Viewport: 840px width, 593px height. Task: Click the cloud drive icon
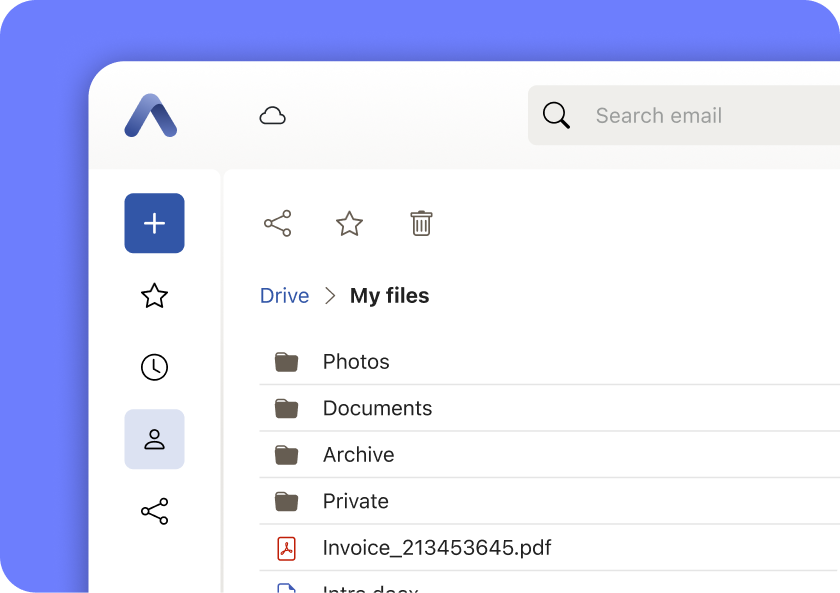pos(272,116)
